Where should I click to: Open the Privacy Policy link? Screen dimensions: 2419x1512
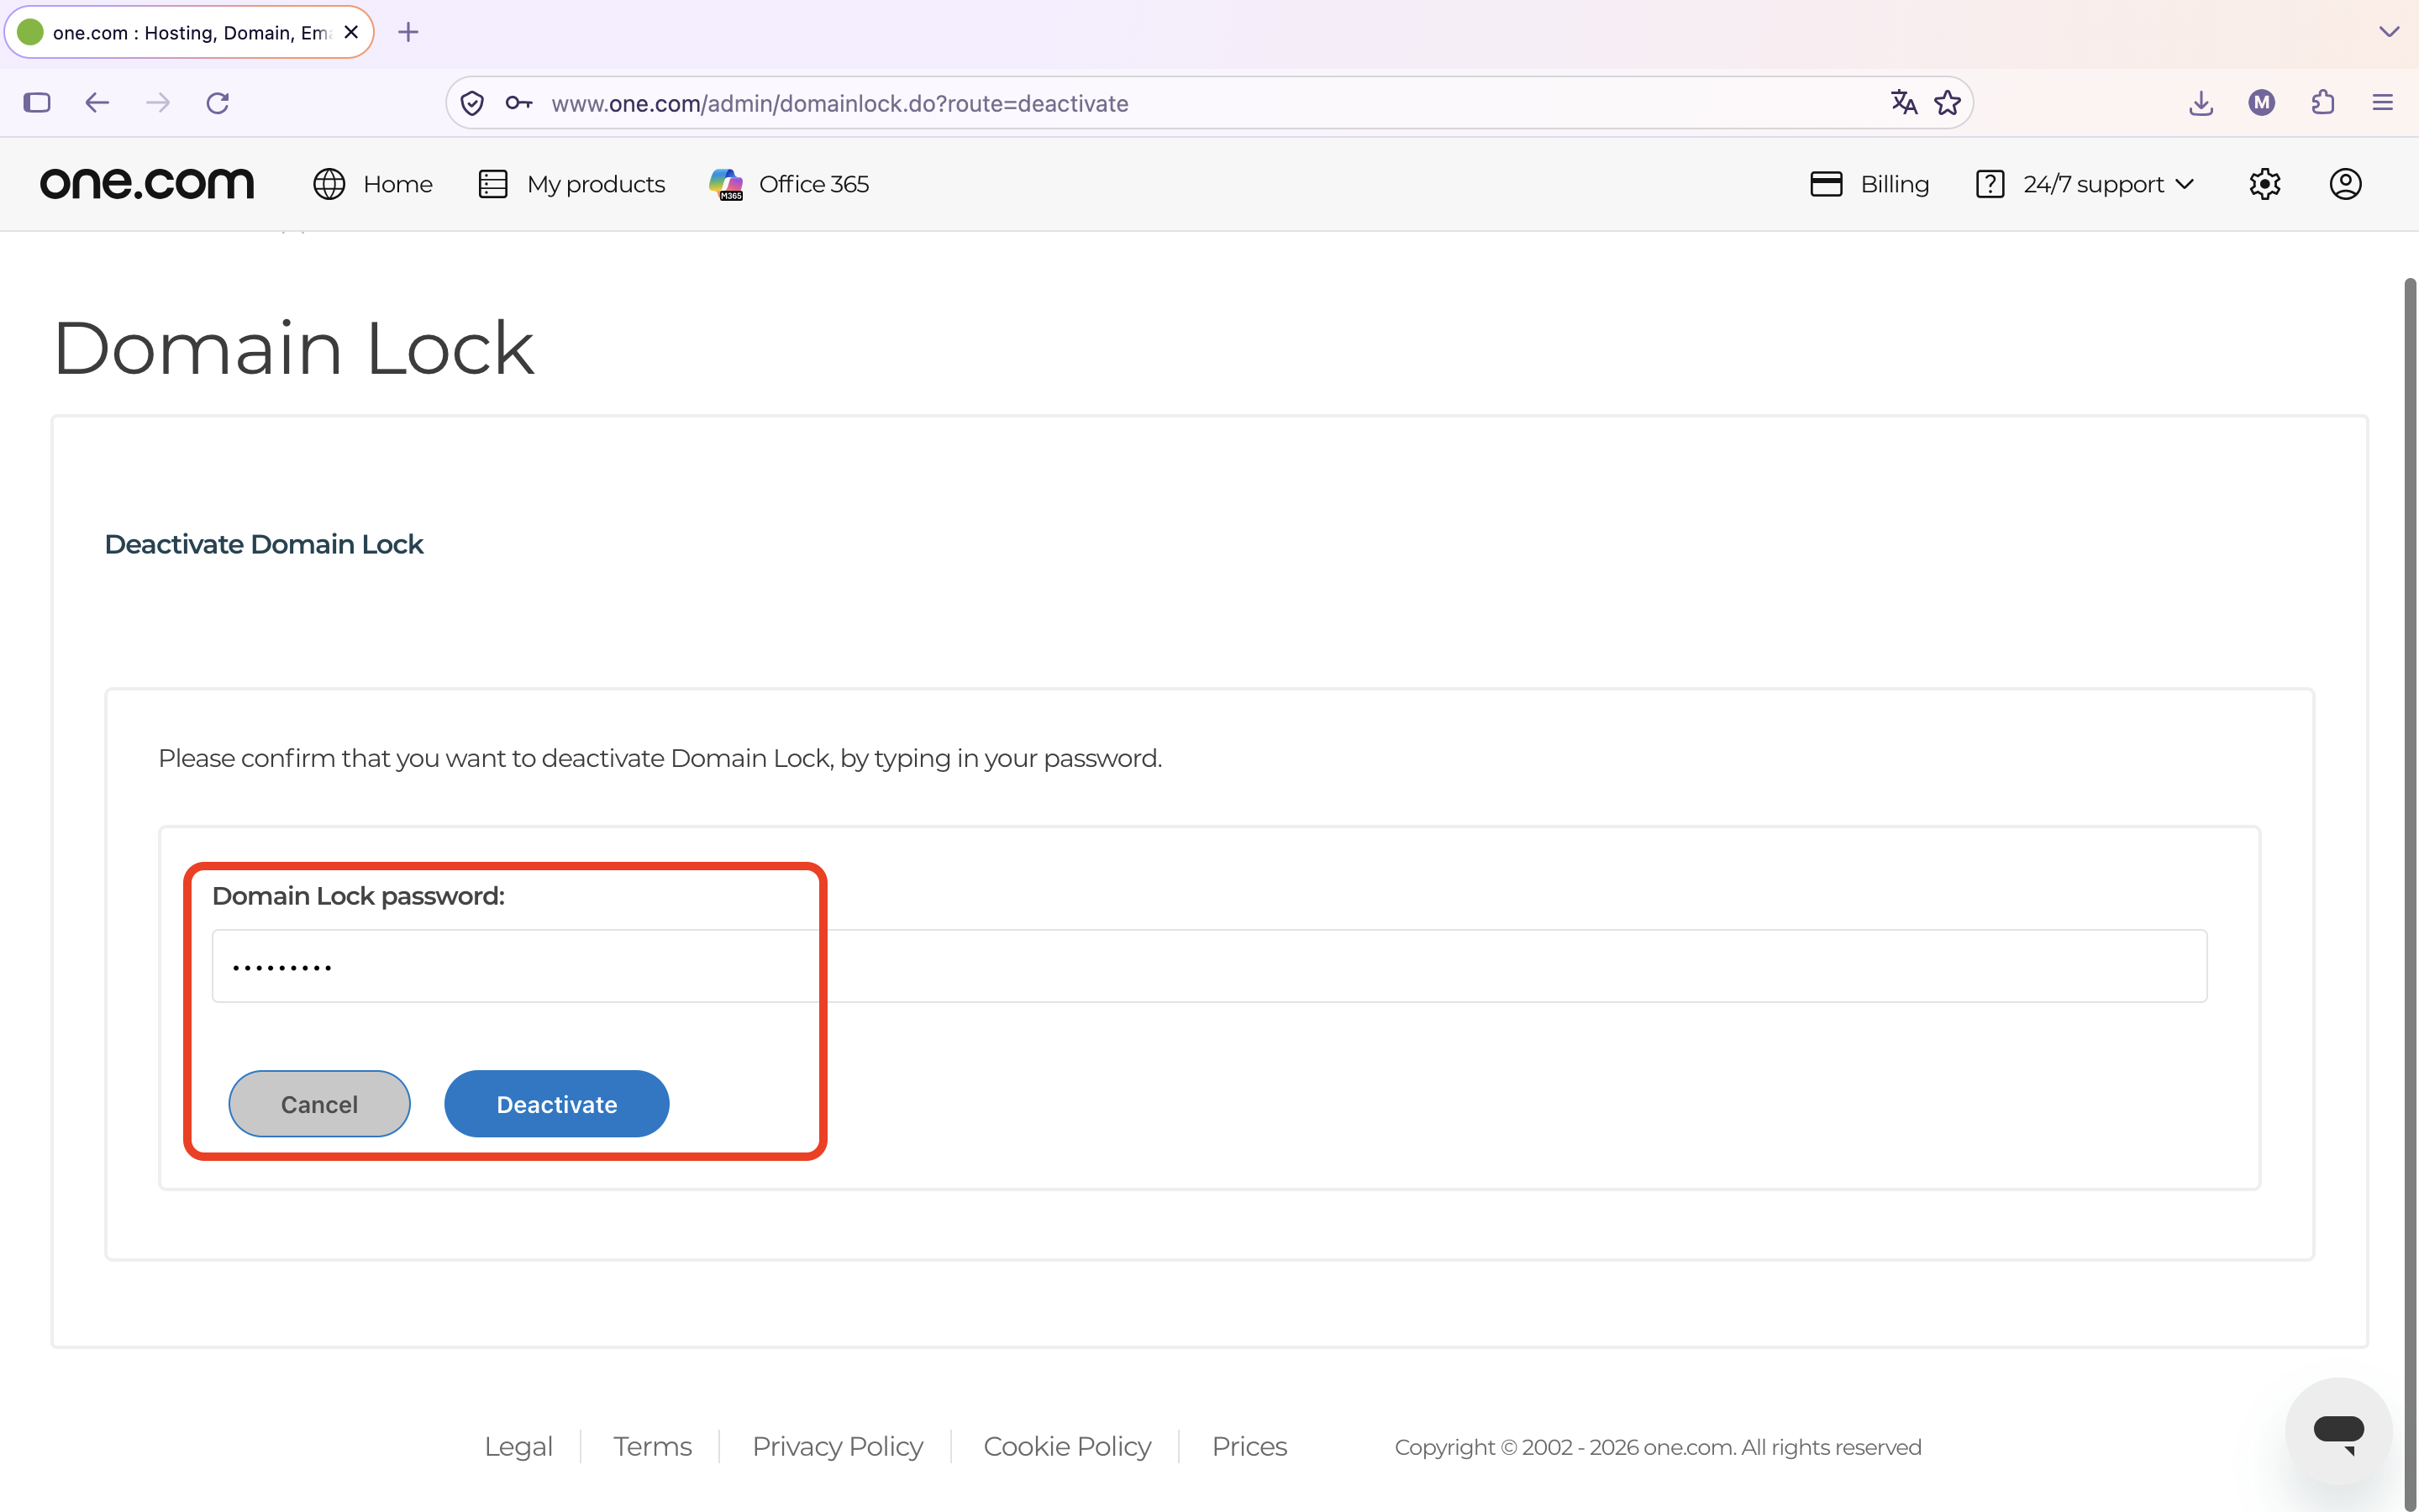[837, 1446]
